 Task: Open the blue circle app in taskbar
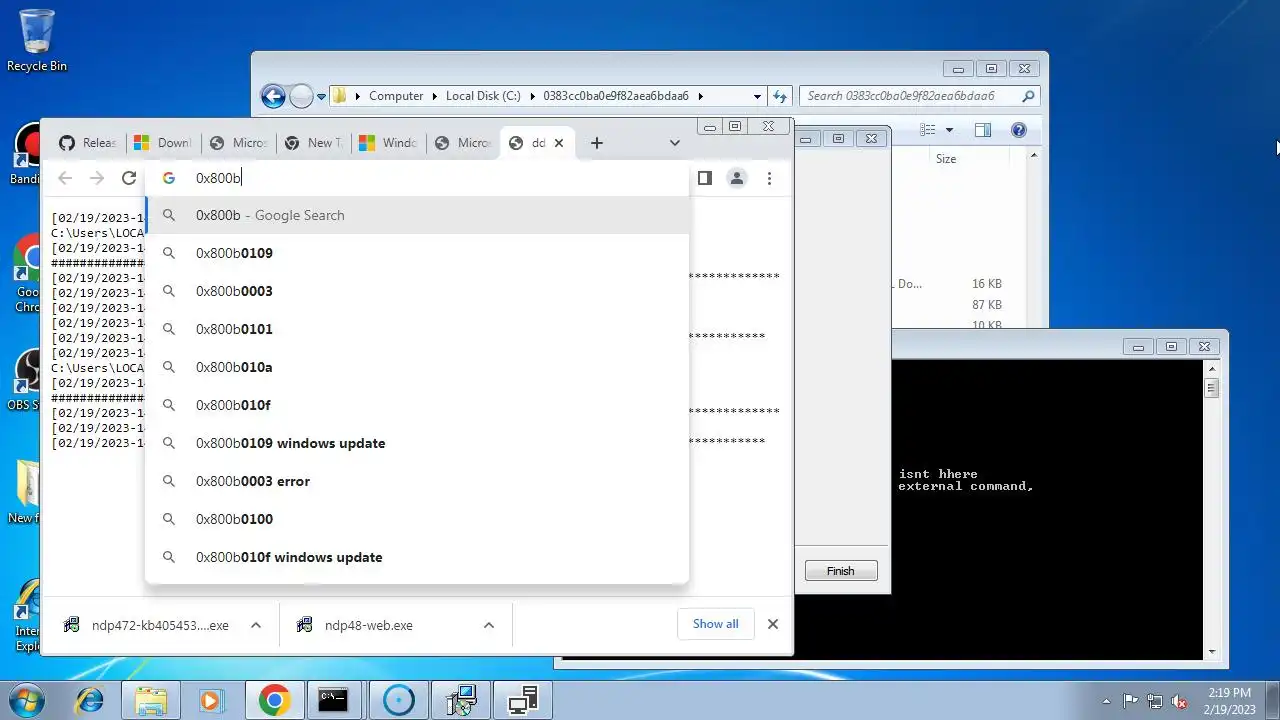pos(398,701)
